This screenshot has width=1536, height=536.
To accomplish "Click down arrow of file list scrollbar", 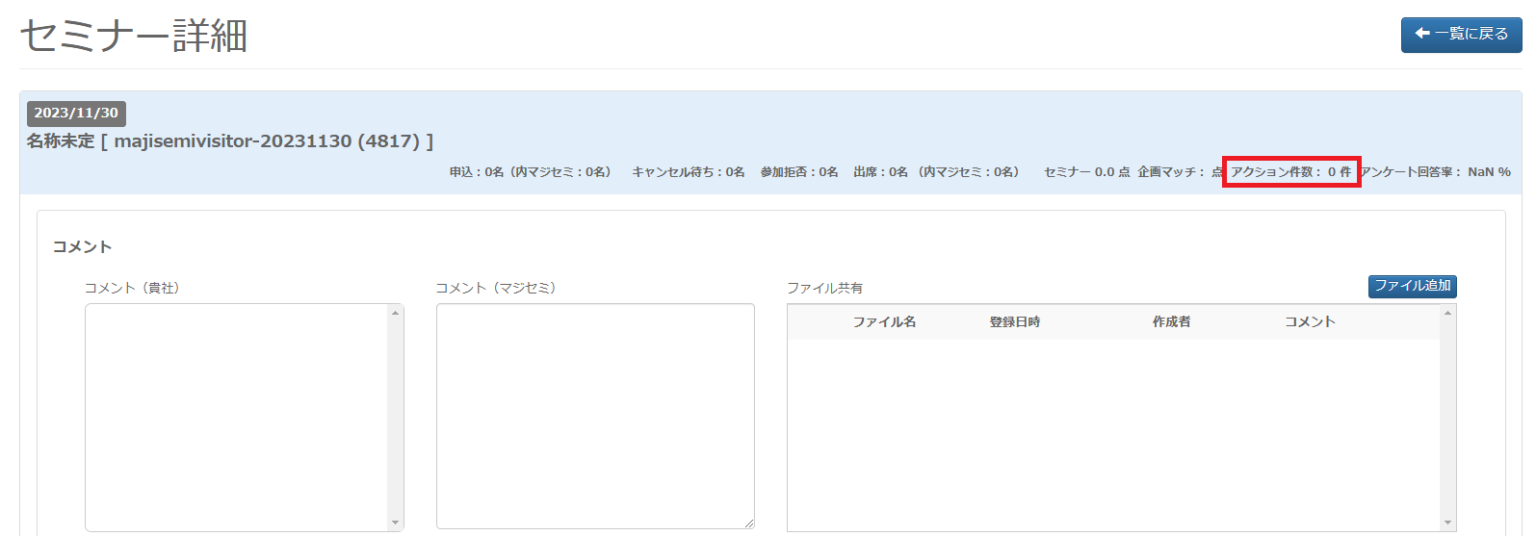I will click(1447, 522).
